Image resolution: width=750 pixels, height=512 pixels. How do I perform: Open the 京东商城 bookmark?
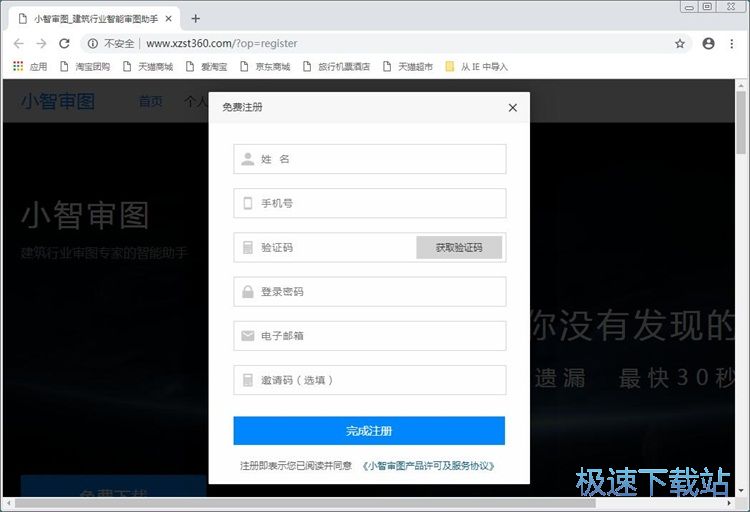coord(265,67)
